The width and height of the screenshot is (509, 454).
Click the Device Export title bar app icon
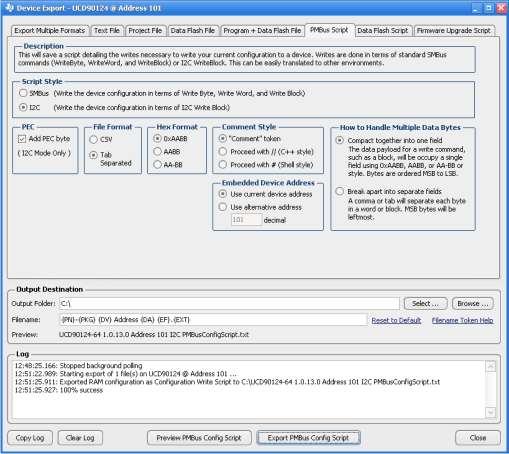[x=10, y=8]
